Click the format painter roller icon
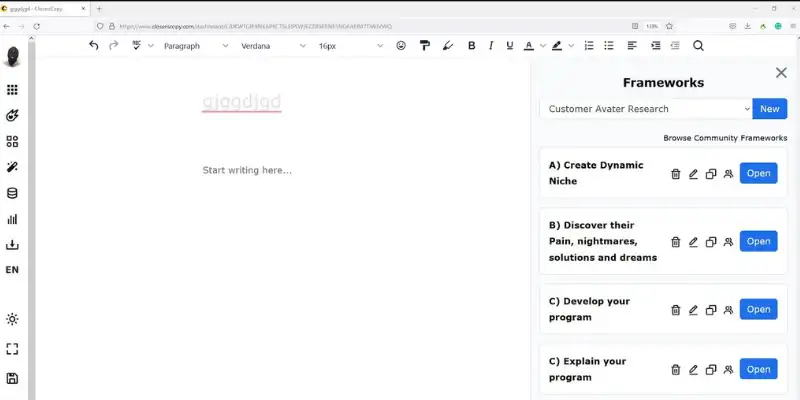Image resolution: width=800 pixels, height=400 pixels. pyautogui.click(x=424, y=45)
